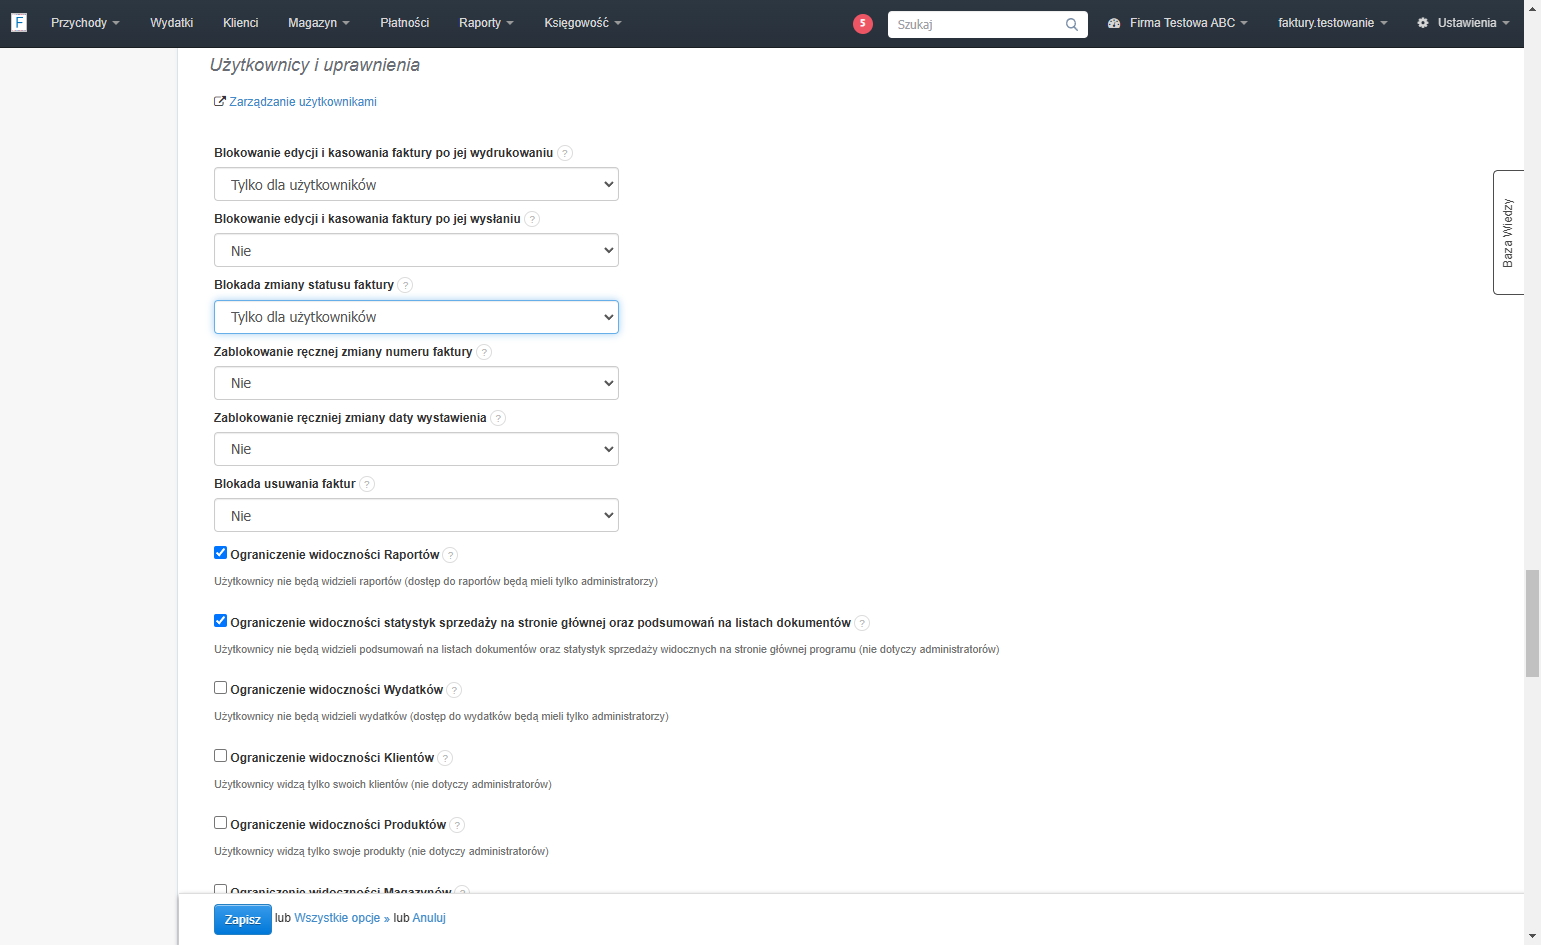The image size is (1541, 945).
Task: Click the external link icon beside Zarządzanie użytkownikami
Action: tap(220, 101)
